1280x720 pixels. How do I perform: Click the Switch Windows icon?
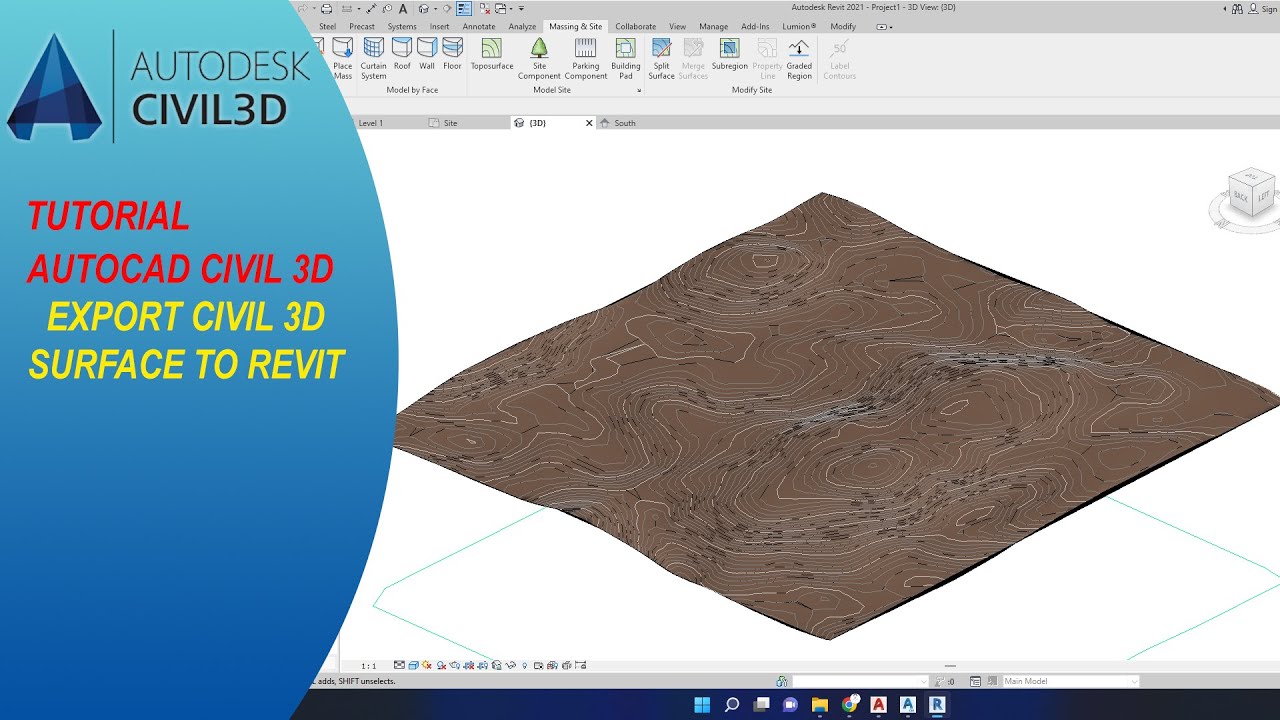[x=500, y=8]
